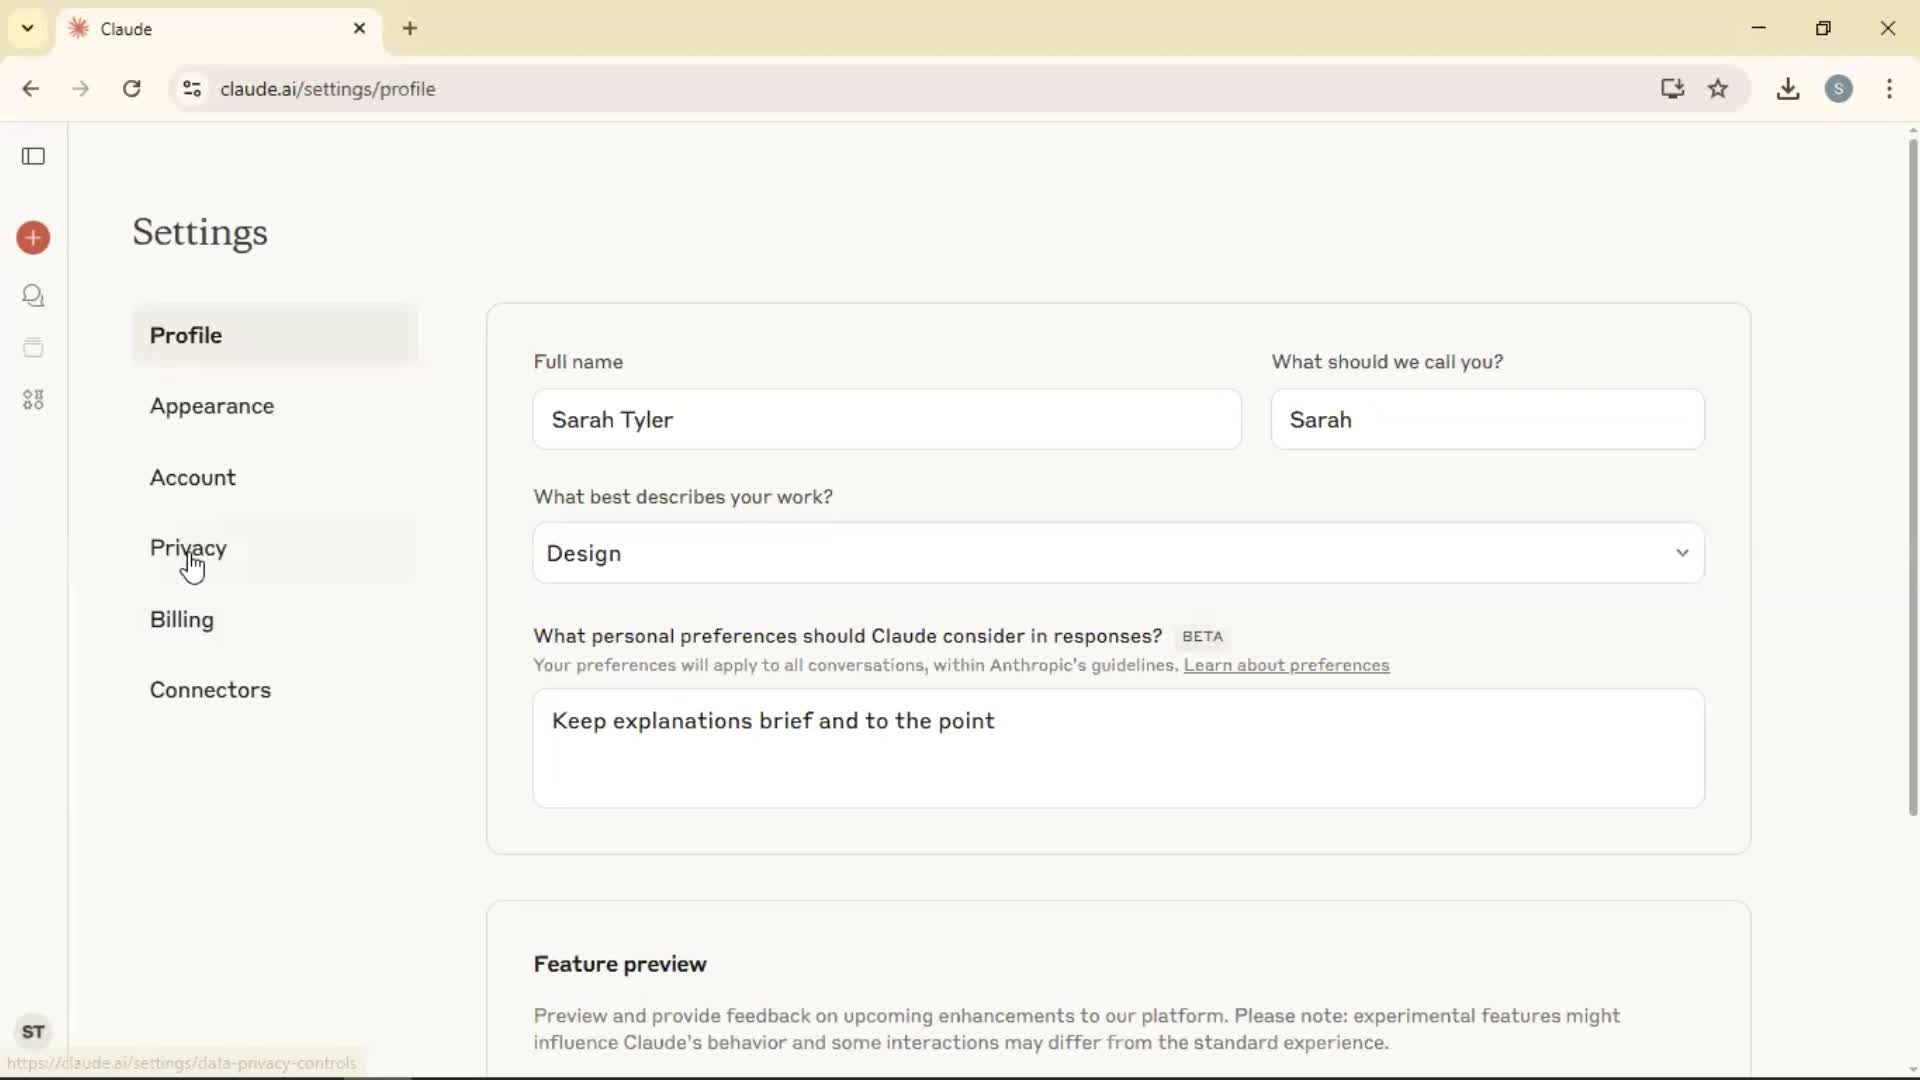
Task: Open browser downloads icon
Action: click(x=1788, y=89)
